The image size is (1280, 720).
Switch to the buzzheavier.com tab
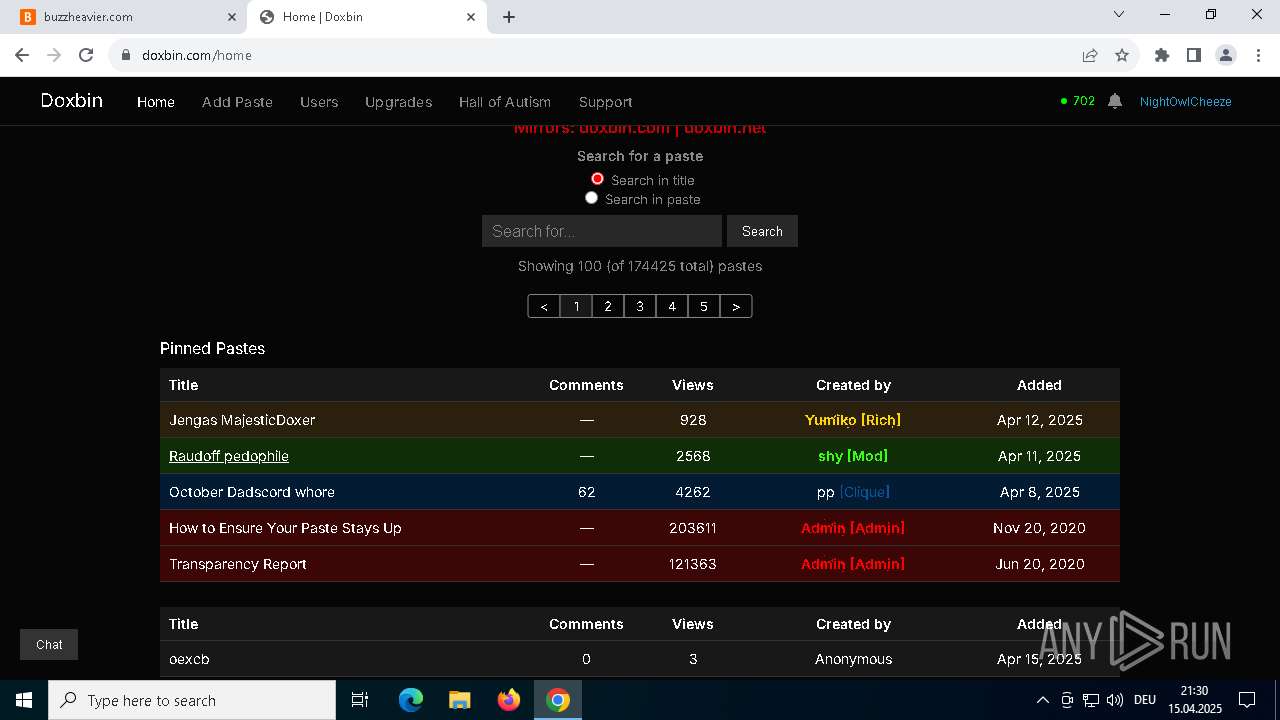pyautogui.click(x=126, y=17)
